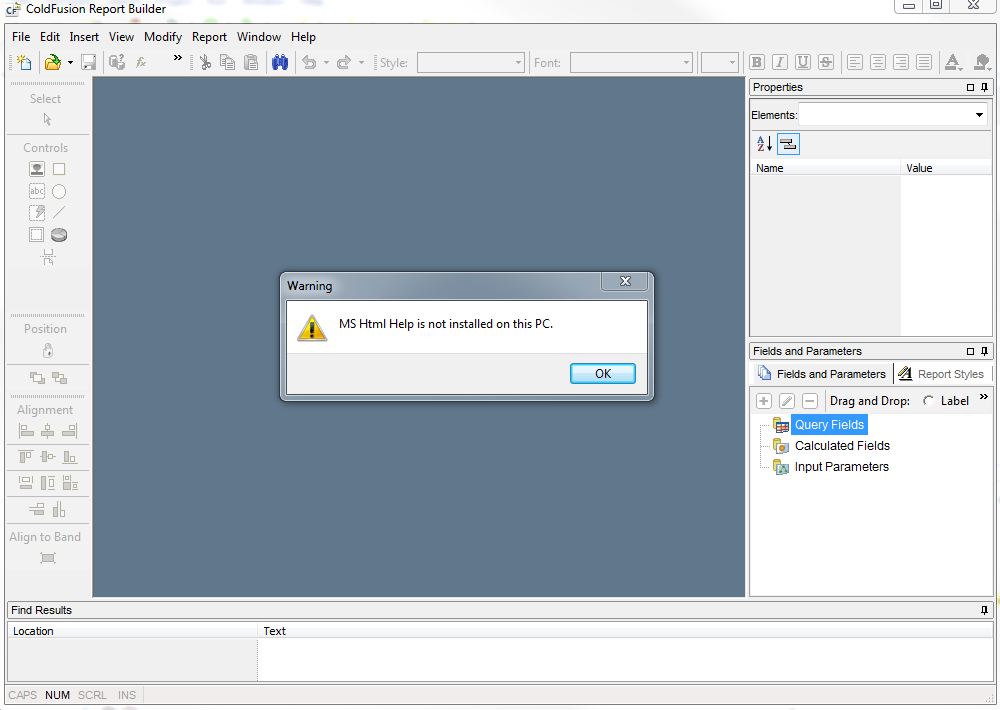Maximize the Properties panel
This screenshot has height=710, width=1000.
[971, 87]
